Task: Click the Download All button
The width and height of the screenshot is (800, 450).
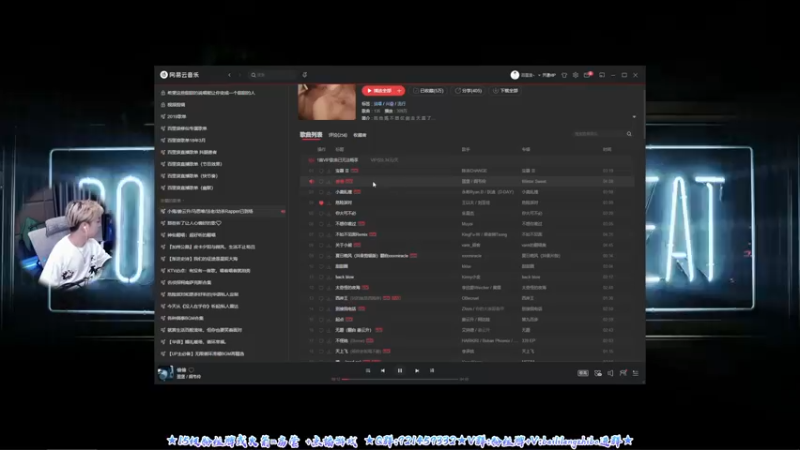Action: pos(506,91)
